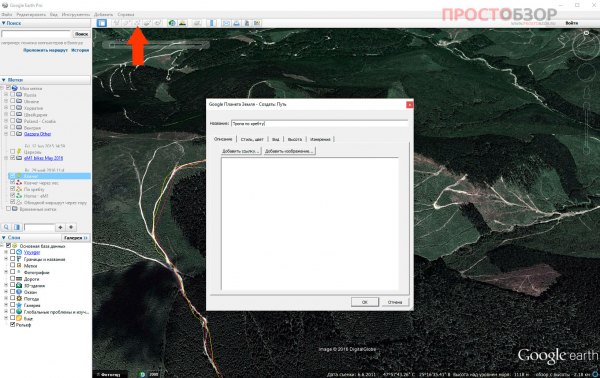Image resolution: width=600 pixels, height=378 pixels.
Task: Switch to the Стиль, цвет tab
Action: 252,139
